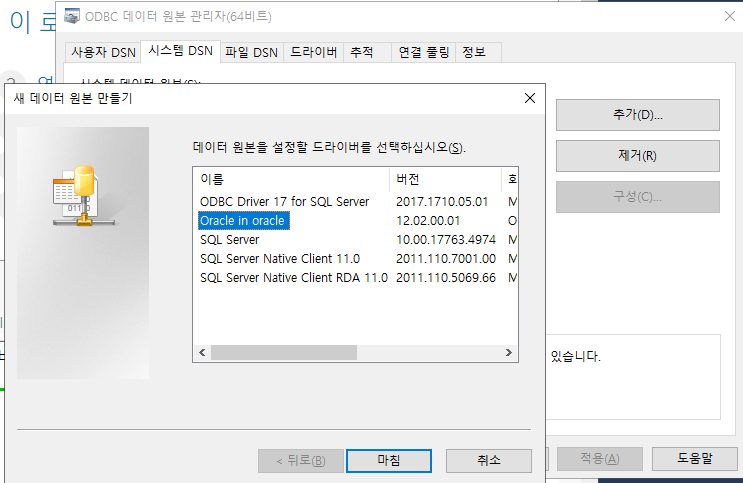The image size is (743, 483).
Task: Click the driver list scroll-right arrow
Action: click(x=508, y=353)
